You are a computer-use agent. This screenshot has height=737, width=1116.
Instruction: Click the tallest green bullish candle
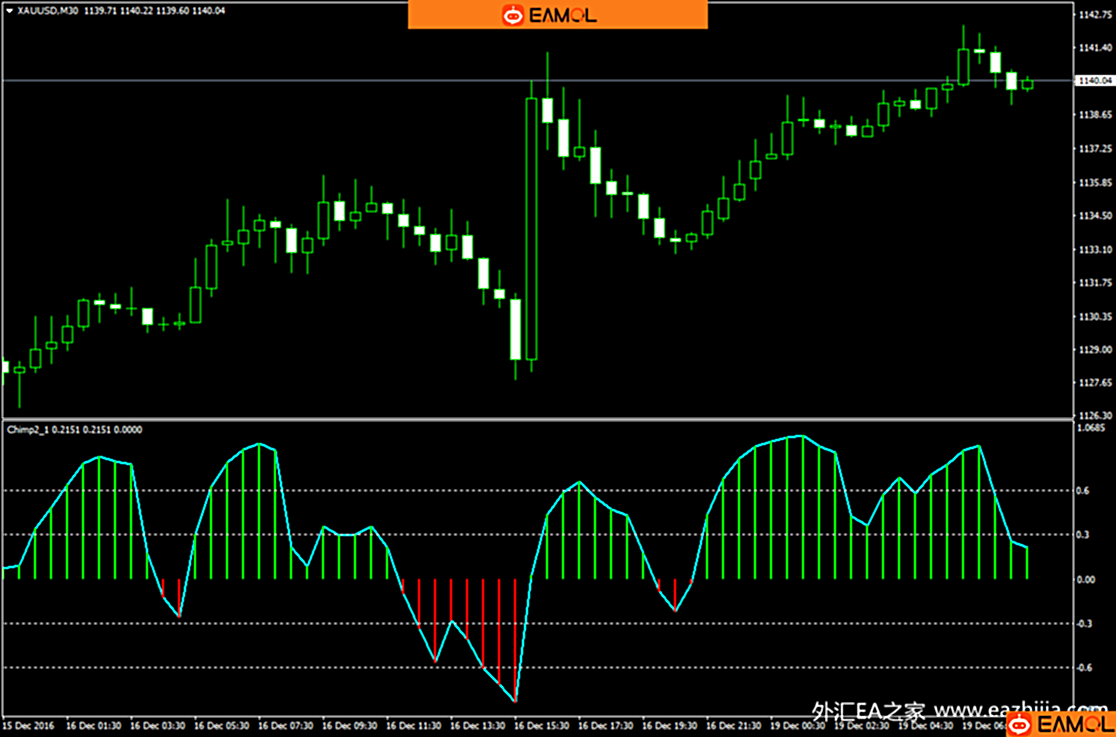pyautogui.click(x=531, y=228)
